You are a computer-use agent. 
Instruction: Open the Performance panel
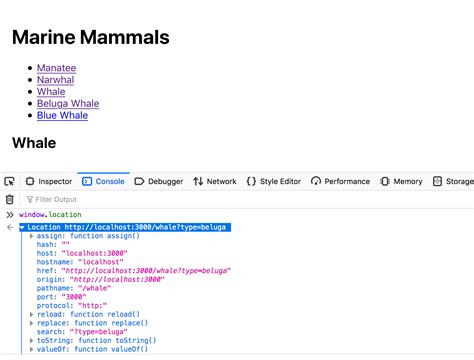tap(340, 181)
